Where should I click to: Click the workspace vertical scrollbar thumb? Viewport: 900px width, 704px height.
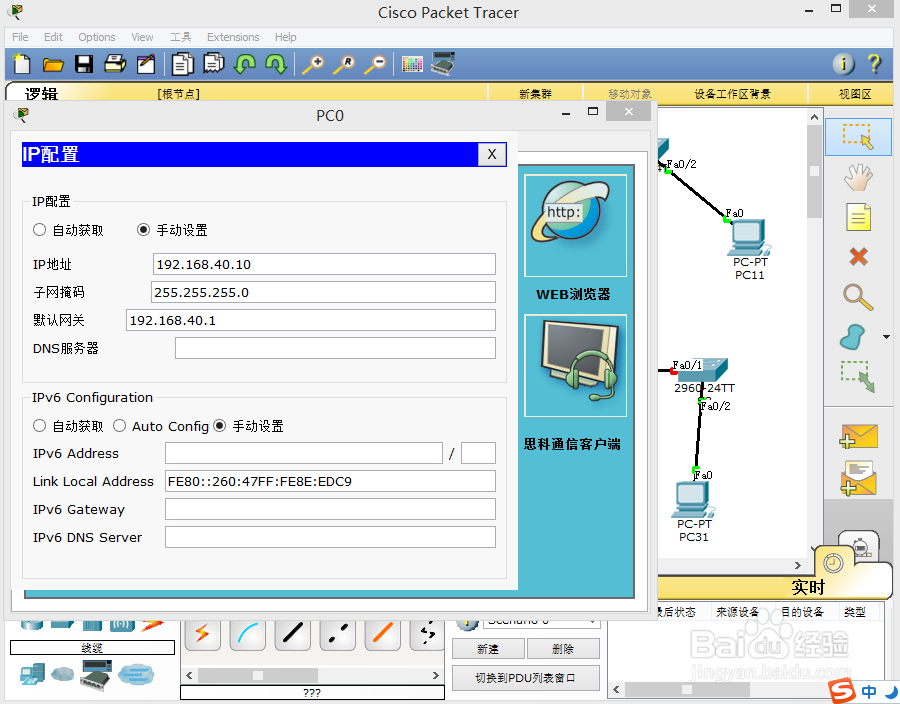[x=814, y=171]
